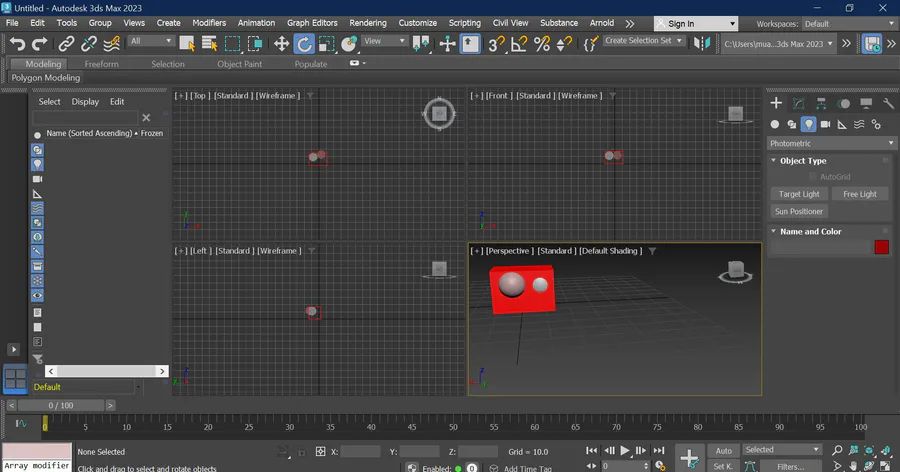Screen dimensions: 900x472
Task: Select the Space Warps category icon
Action: coord(859,124)
